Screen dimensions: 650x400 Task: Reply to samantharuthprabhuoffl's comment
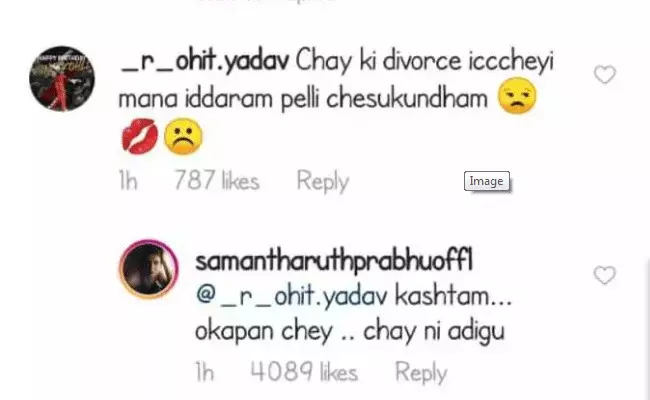[x=421, y=372]
